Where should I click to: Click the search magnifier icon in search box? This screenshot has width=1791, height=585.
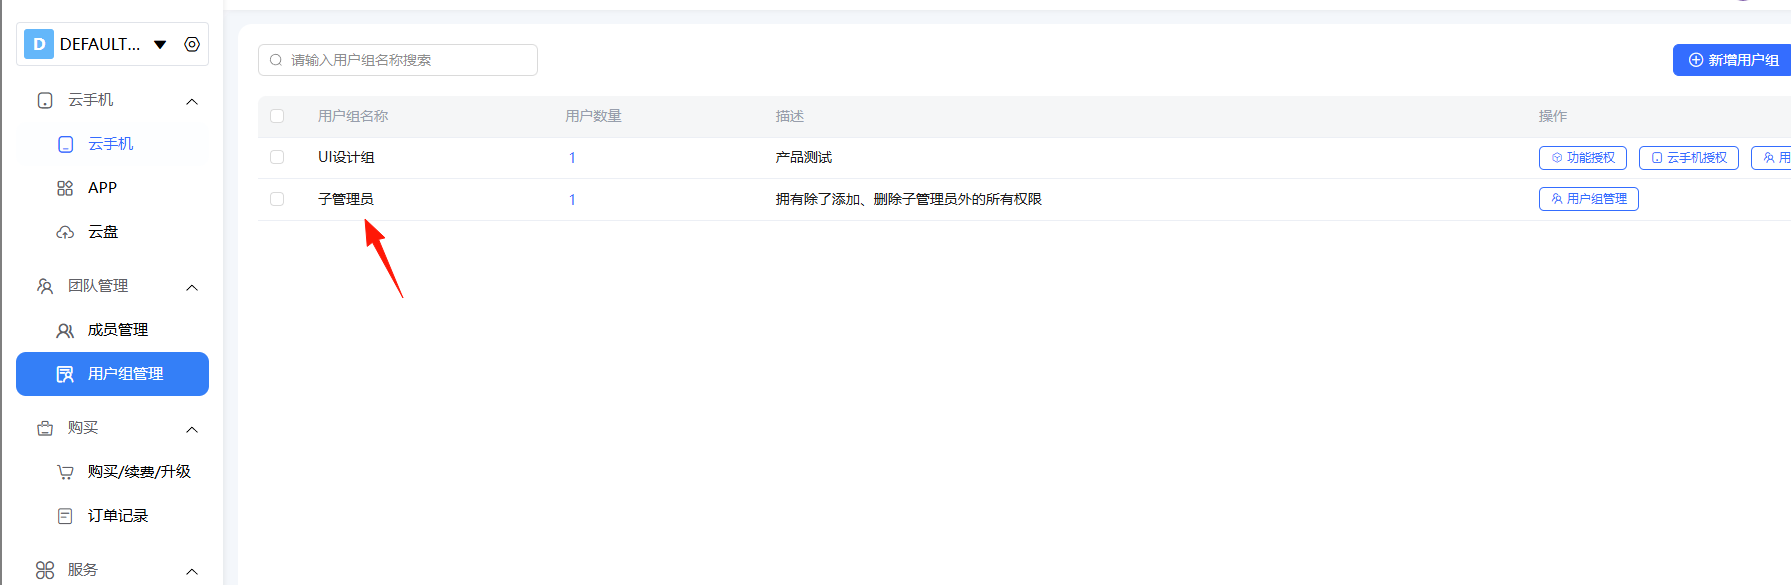pos(276,60)
